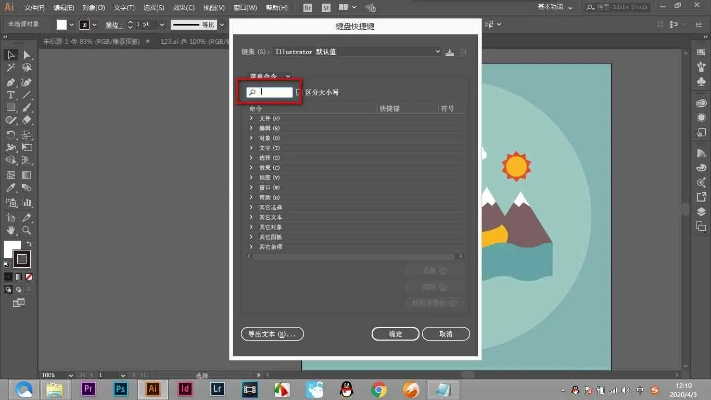This screenshot has width=711, height=400.
Task: Expand the 窗口 command group
Action: [251, 187]
